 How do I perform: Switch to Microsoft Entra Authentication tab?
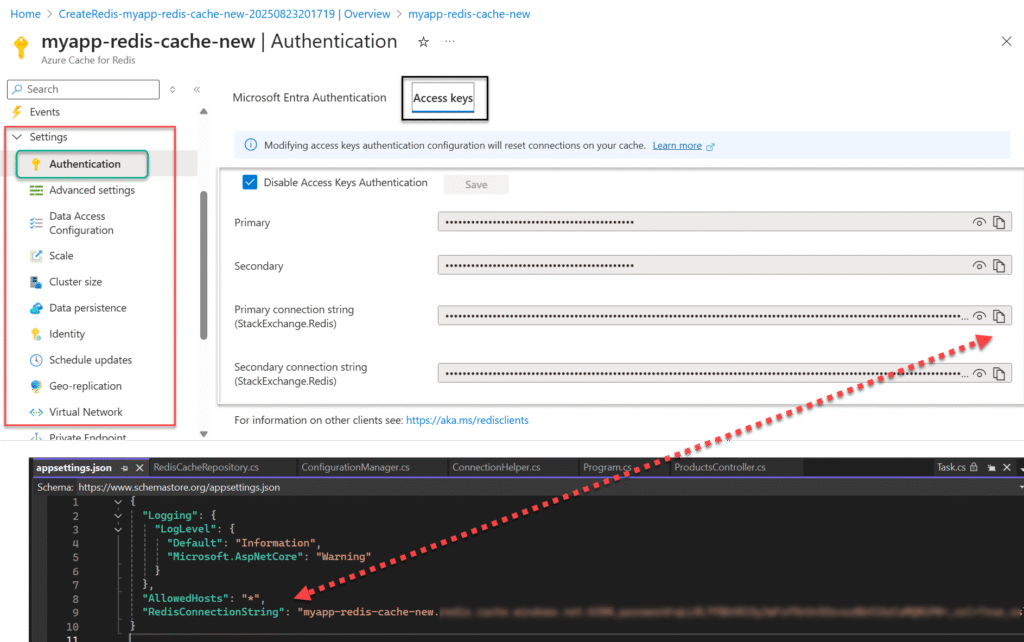tap(309, 97)
